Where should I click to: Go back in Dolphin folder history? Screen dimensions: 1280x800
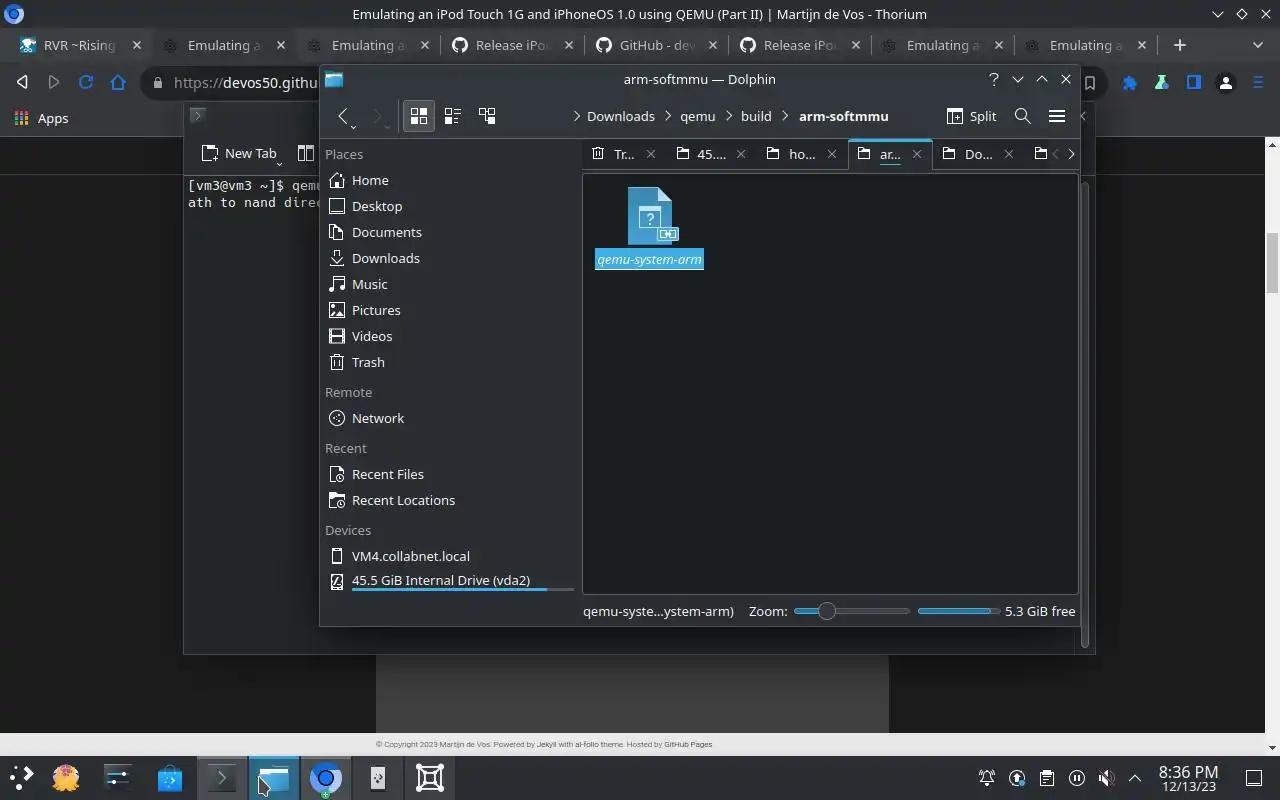pos(343,116)
